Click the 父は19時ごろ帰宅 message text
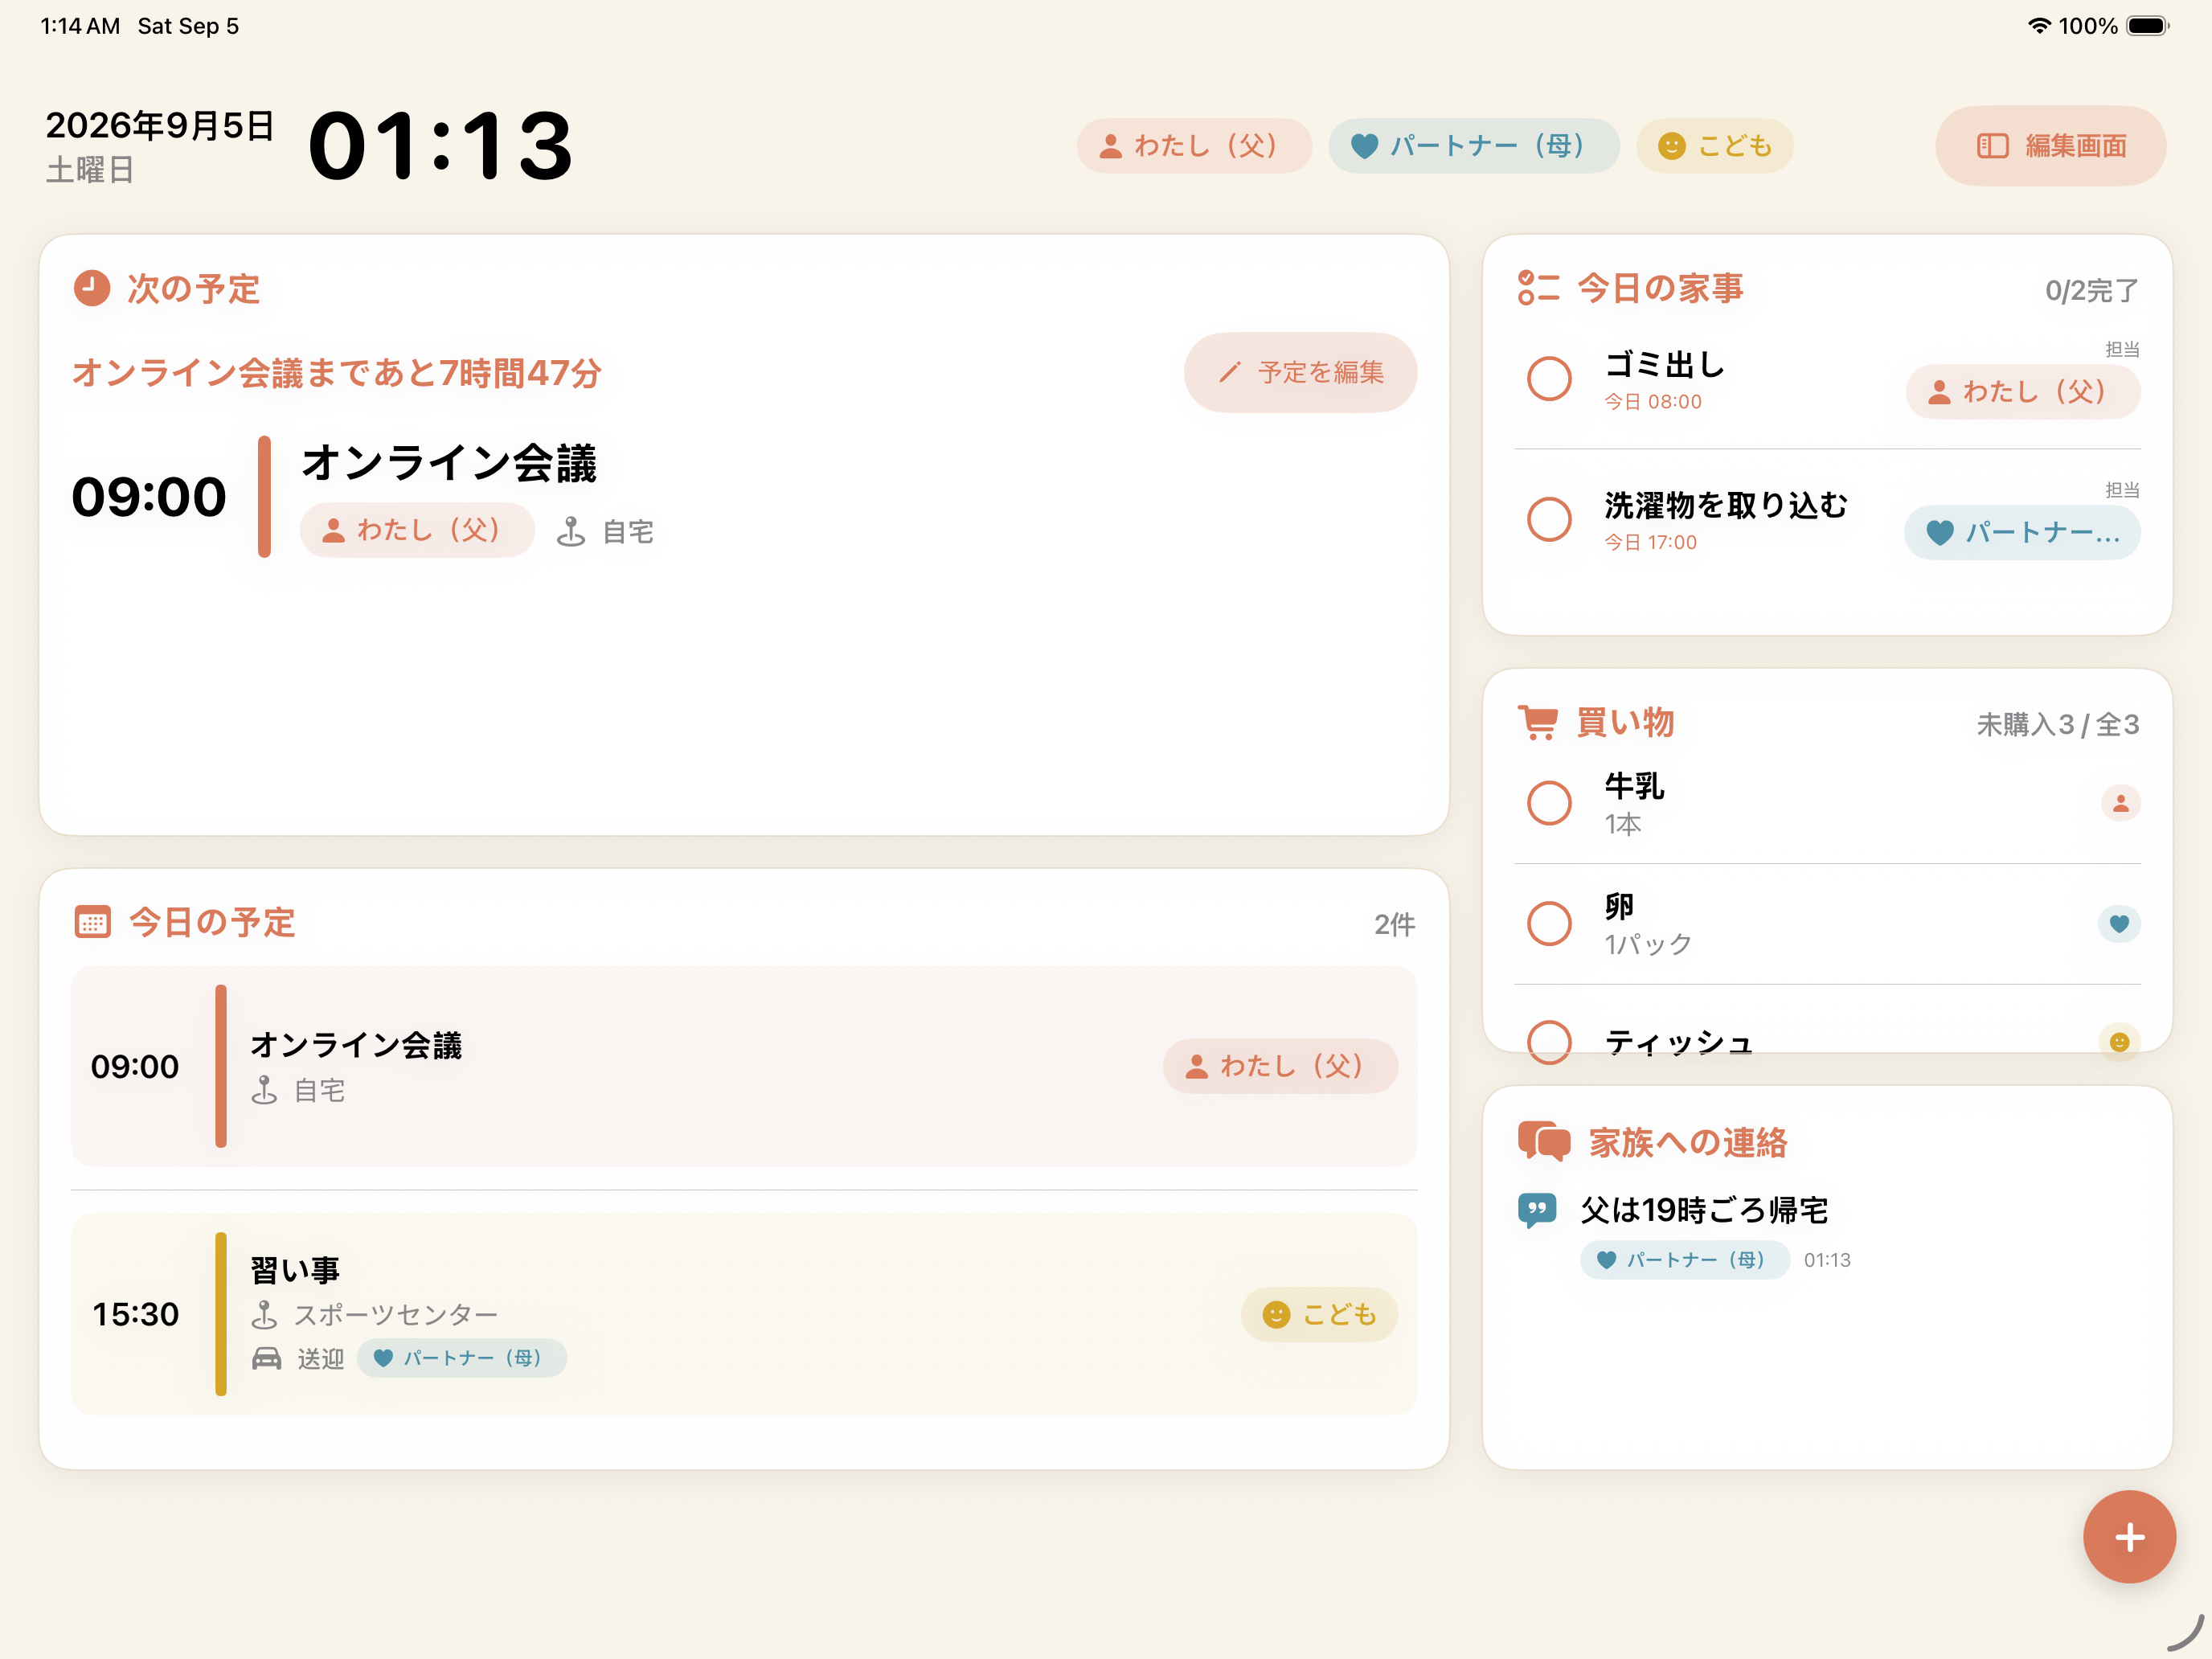The width and height of the screenshot is (2212, 1659). click(x=1704, y=1210)
